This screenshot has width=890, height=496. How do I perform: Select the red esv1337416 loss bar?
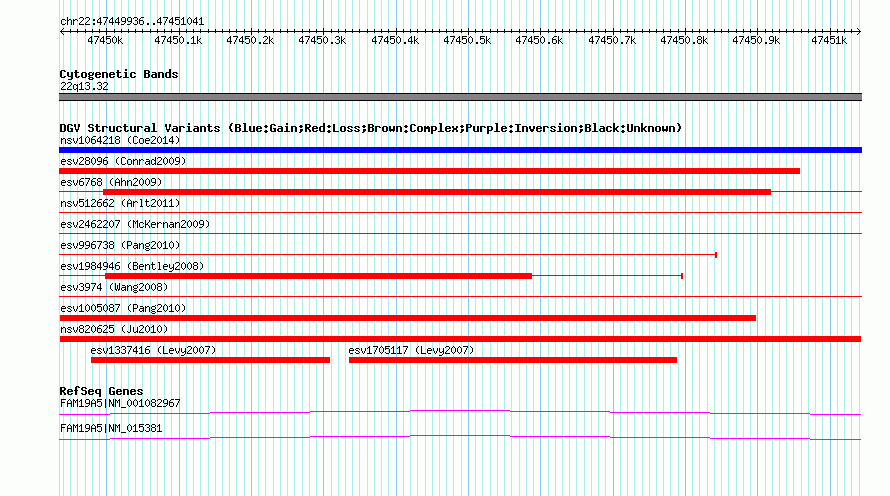210,360
